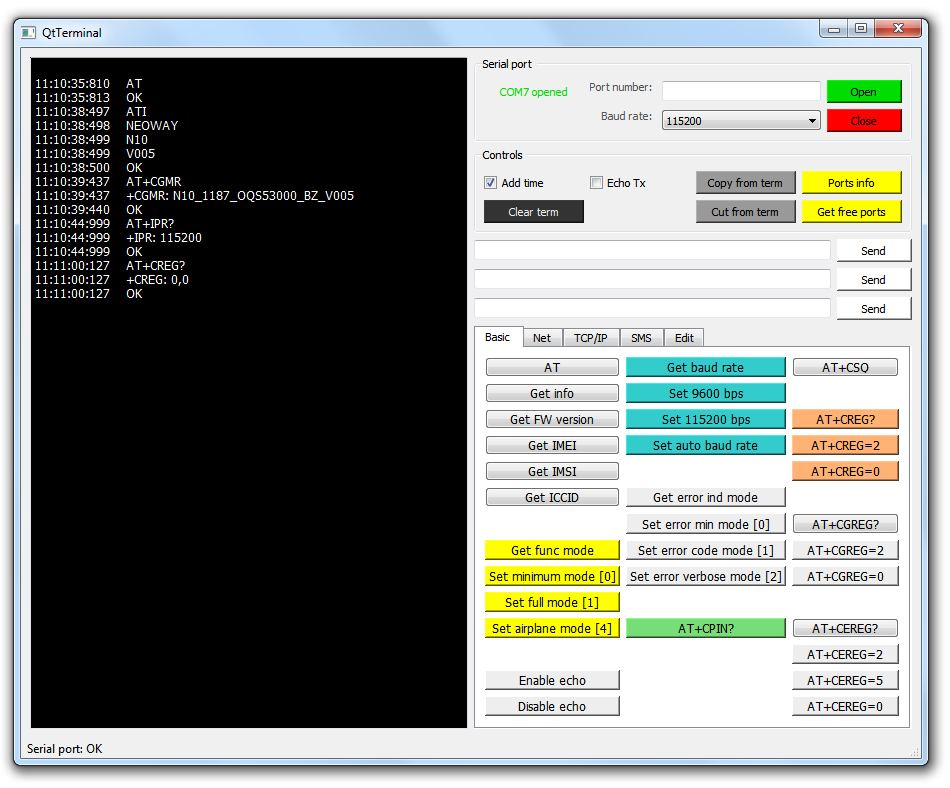The width and height of the screenshot is (950, 788).
Task: Click Set error min mode [0]
Action: pos(706,525)
